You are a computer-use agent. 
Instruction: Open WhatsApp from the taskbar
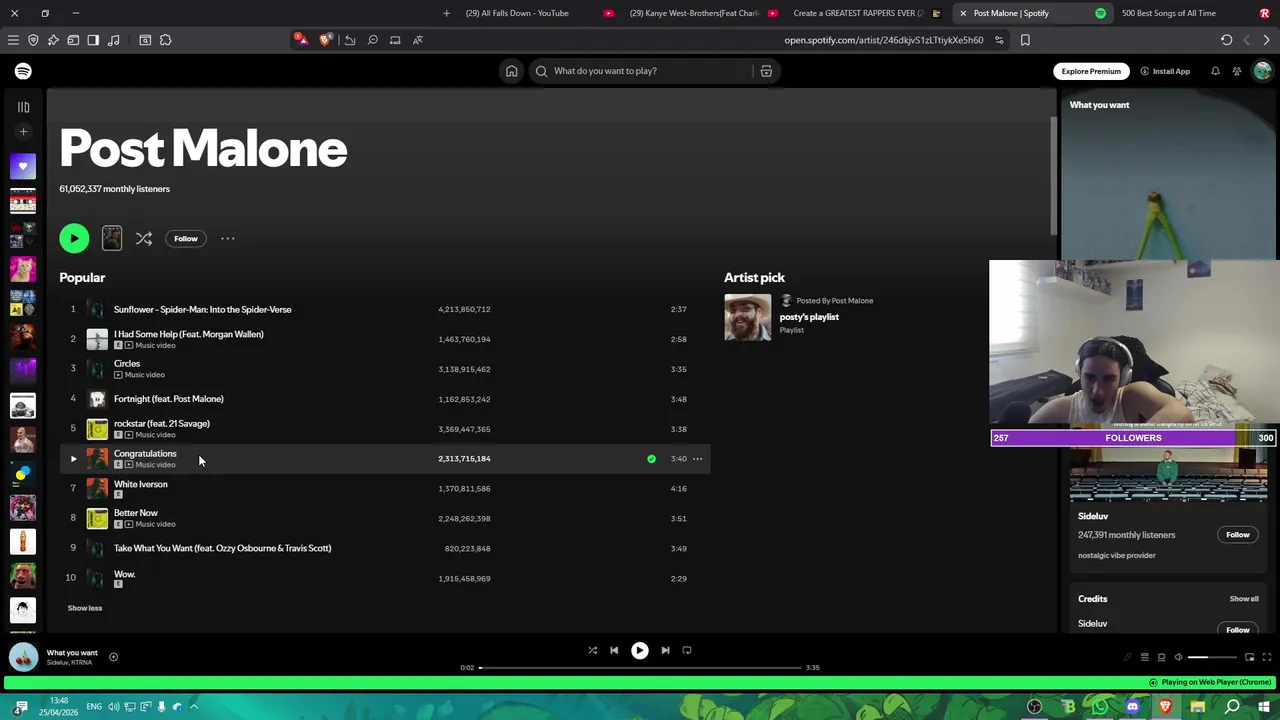click(x=1100, y=707)
